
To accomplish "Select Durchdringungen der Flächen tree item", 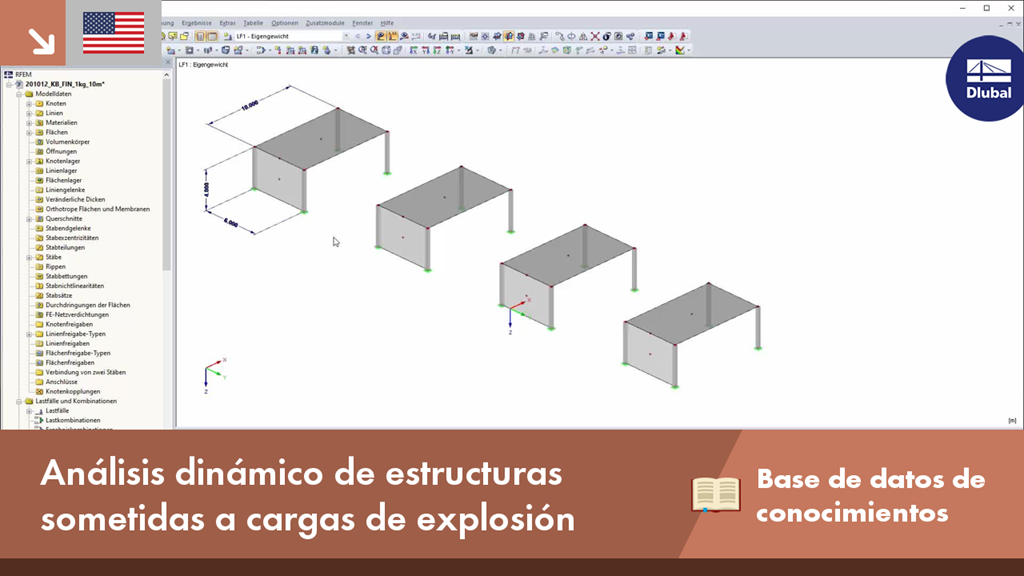I will (x=88, y=305).
